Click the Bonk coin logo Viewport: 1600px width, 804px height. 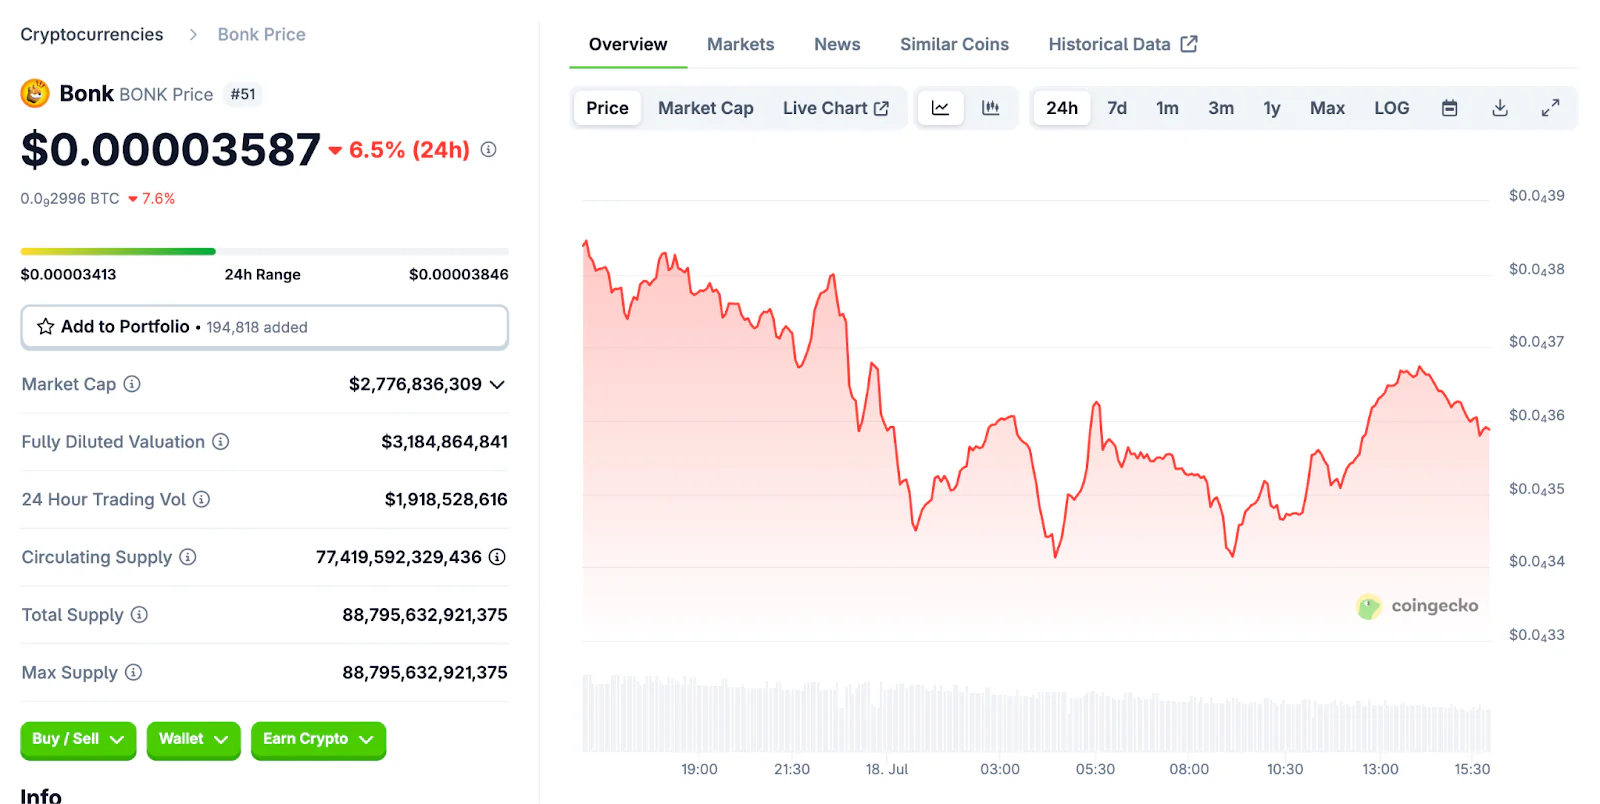(35, 94)
